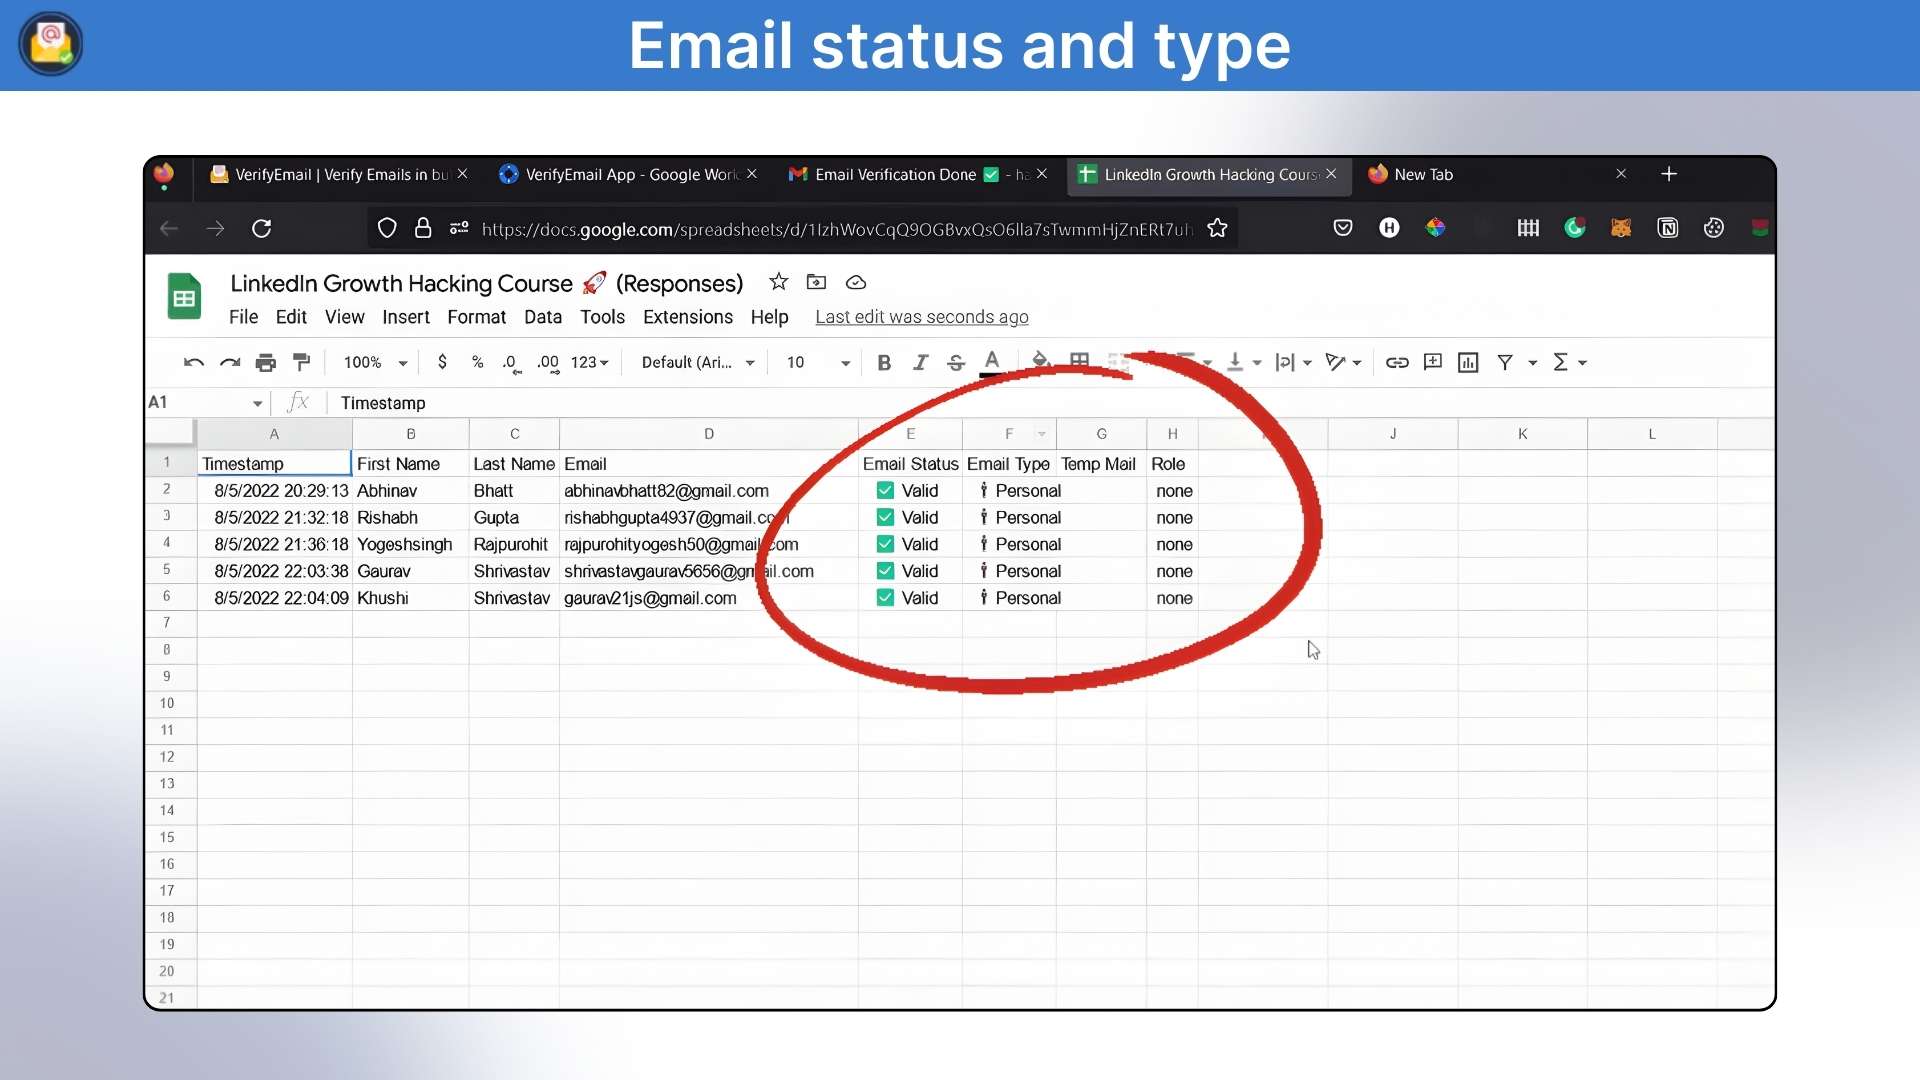Create a filter

[x=1507, y=362]
